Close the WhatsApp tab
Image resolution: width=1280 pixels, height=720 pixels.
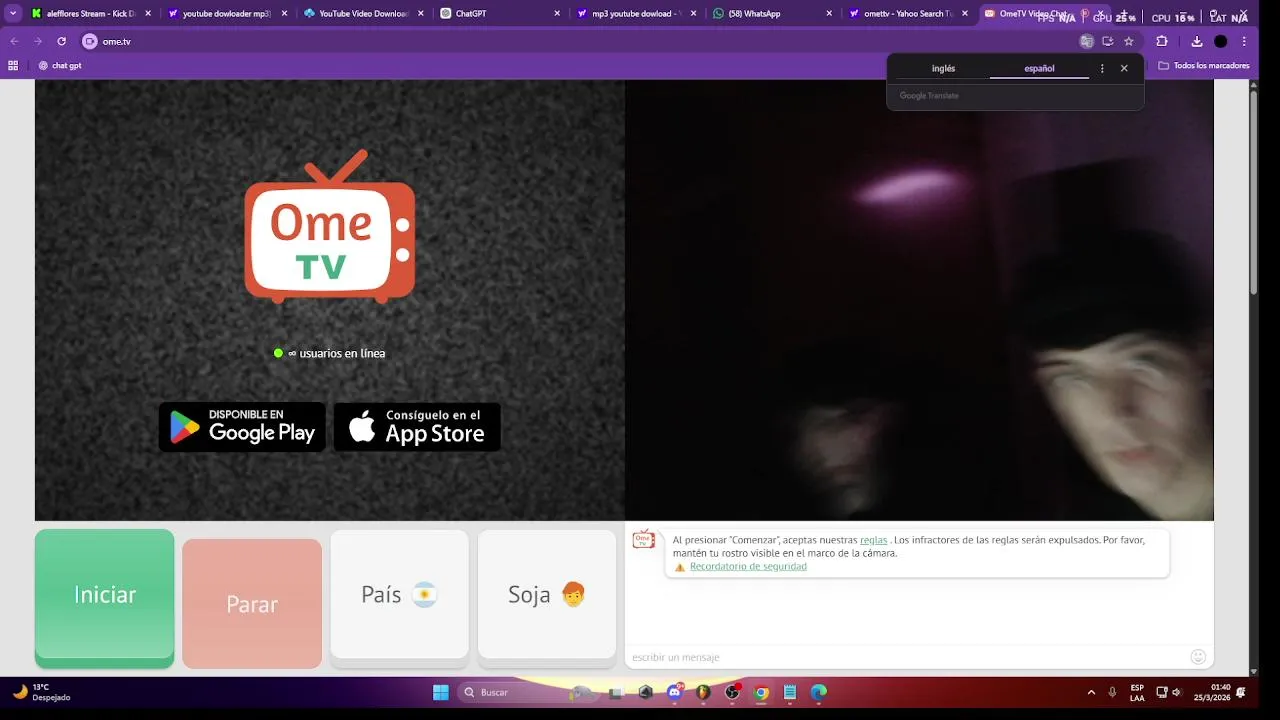coord(829,13)
